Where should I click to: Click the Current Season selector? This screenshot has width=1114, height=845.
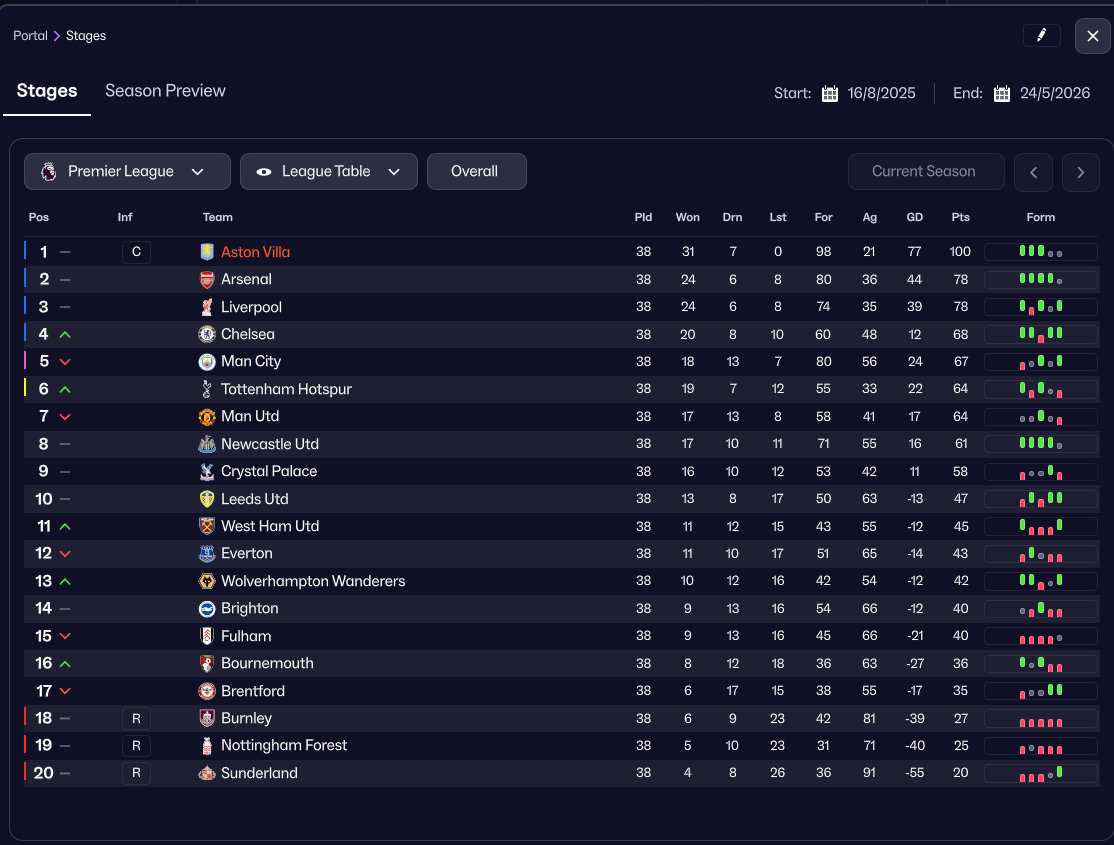click(x=925, y=172)
